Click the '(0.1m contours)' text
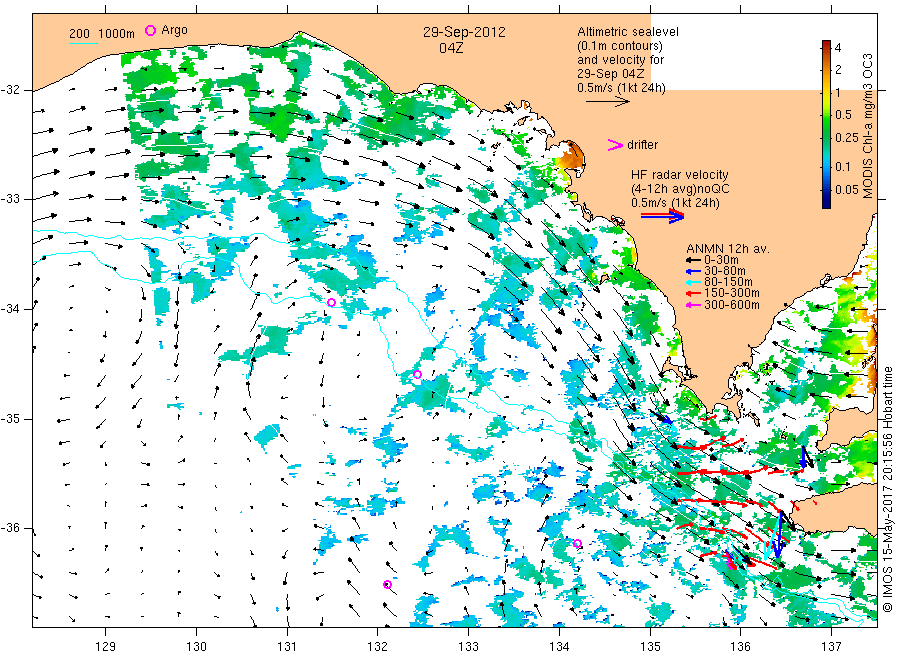The width and height of the screenshot is (900, 660). pos(620,46)
